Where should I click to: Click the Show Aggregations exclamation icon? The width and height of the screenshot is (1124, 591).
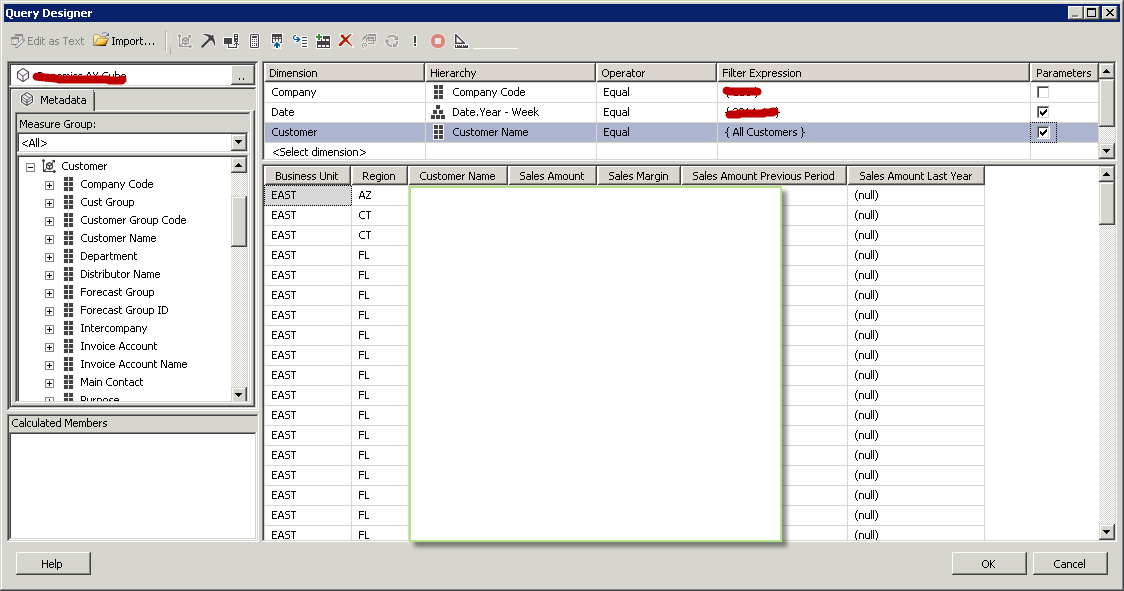point(417,41)
